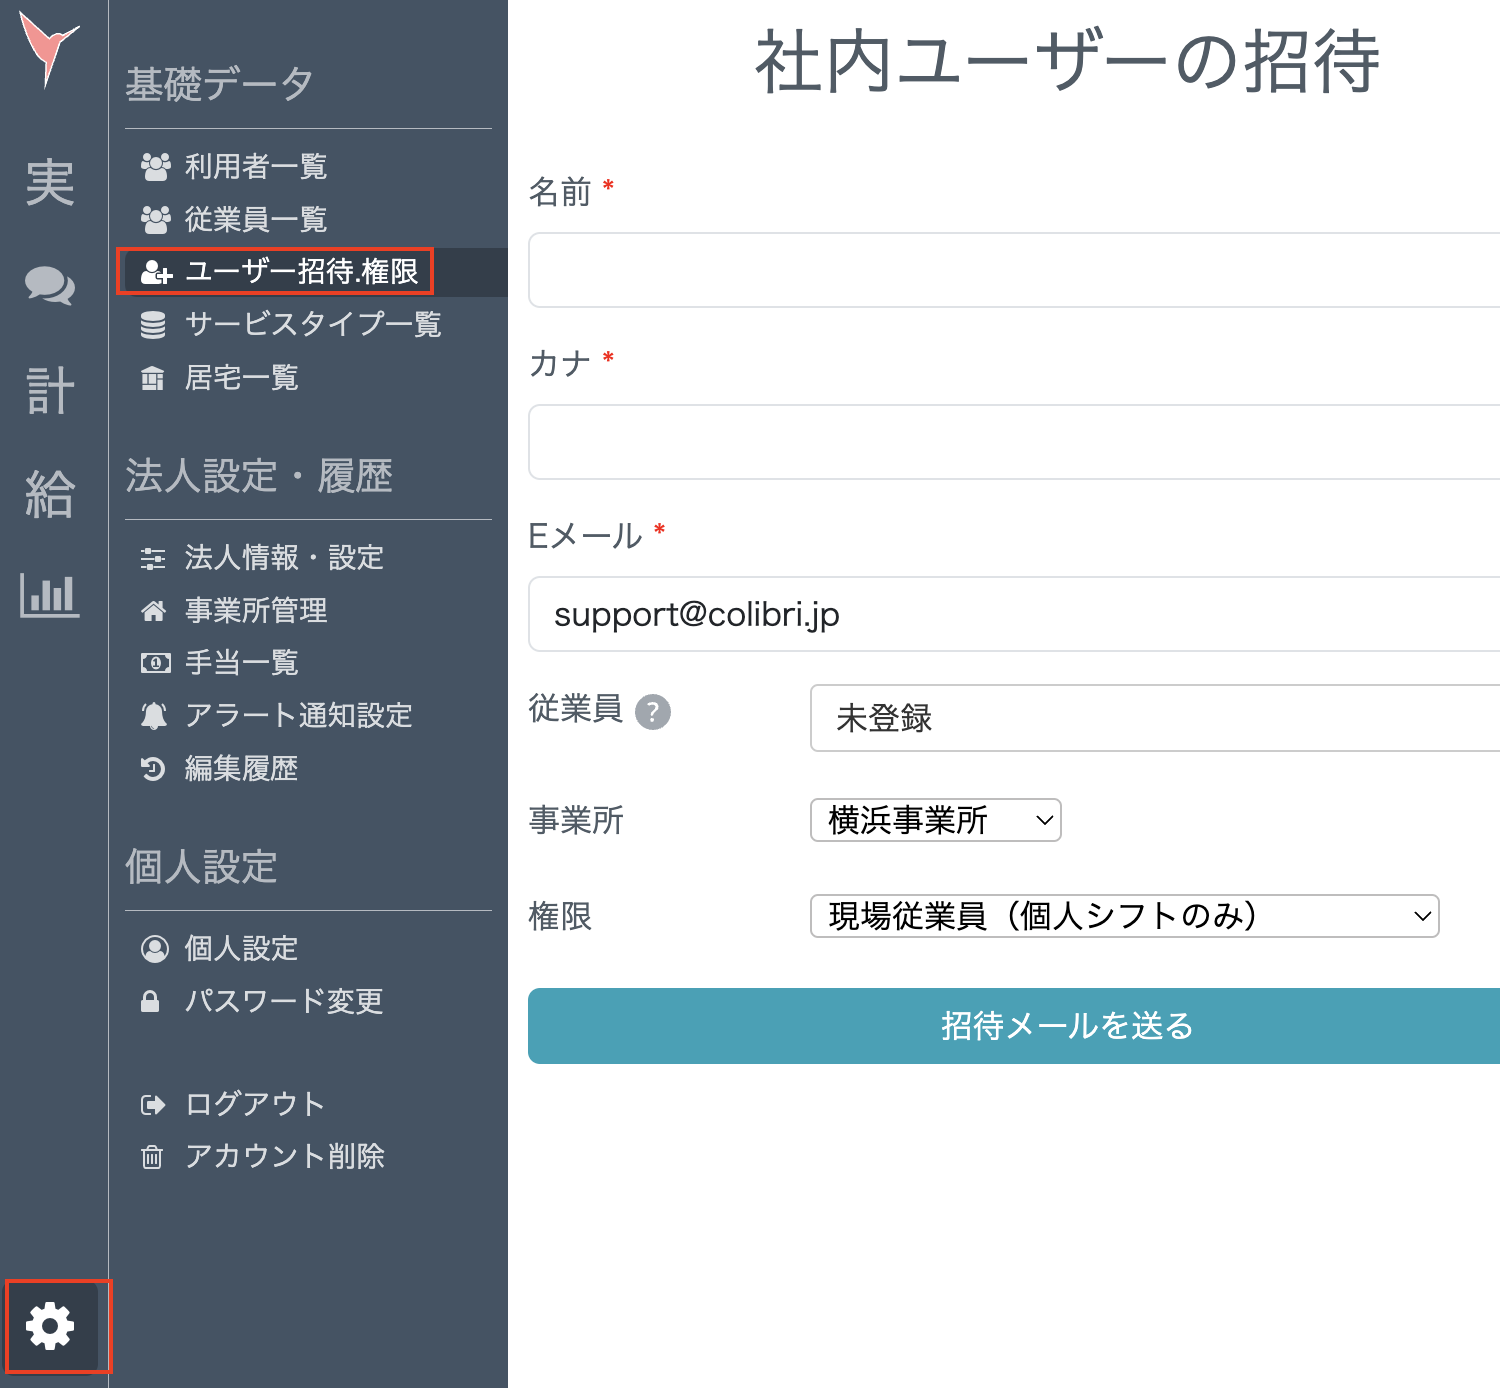1500x1388 pixels.
Task: Click ログアウト to sign out
Action: coord(252,1104)
